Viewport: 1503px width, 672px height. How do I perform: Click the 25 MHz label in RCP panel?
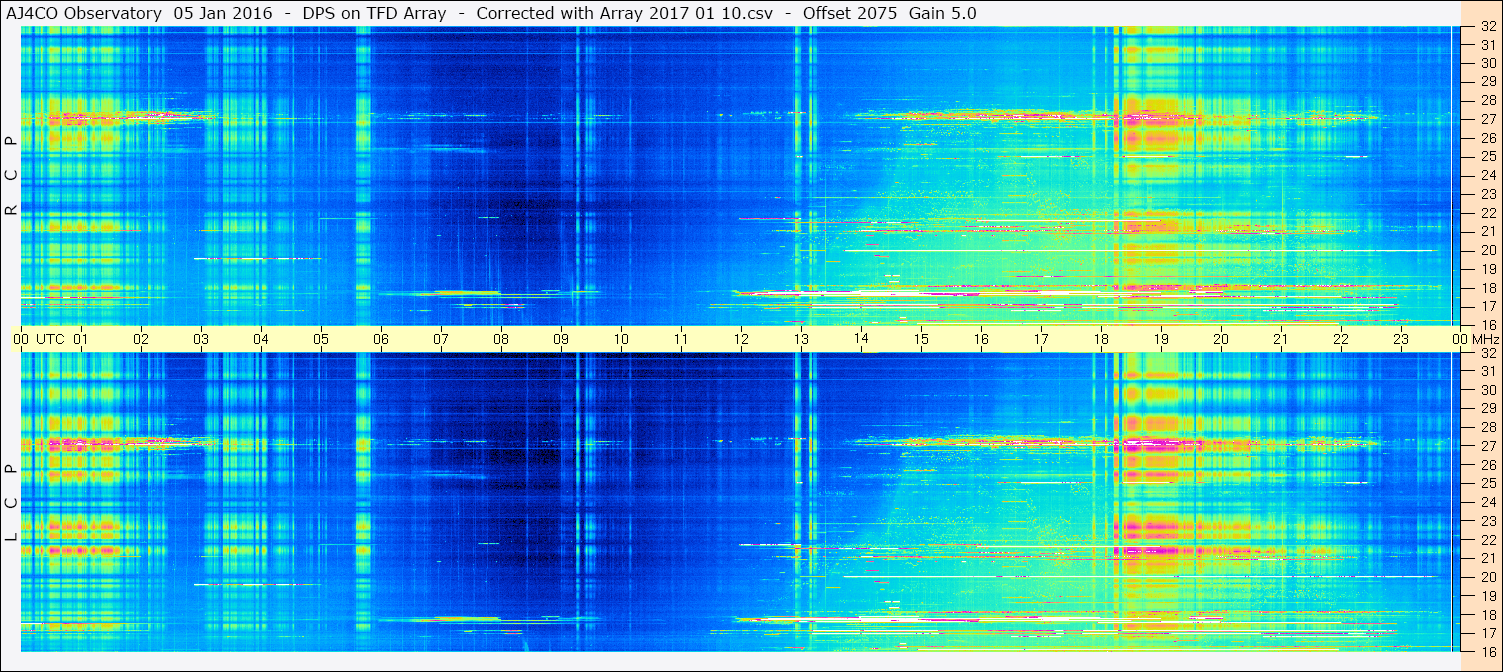pyautogui.click(x=1487, y=156)
